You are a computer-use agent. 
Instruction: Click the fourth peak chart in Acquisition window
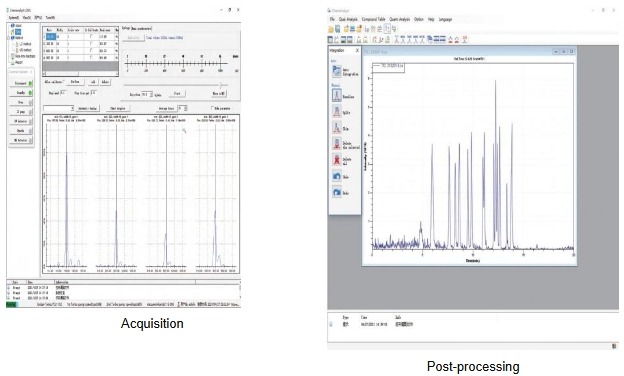216,193
